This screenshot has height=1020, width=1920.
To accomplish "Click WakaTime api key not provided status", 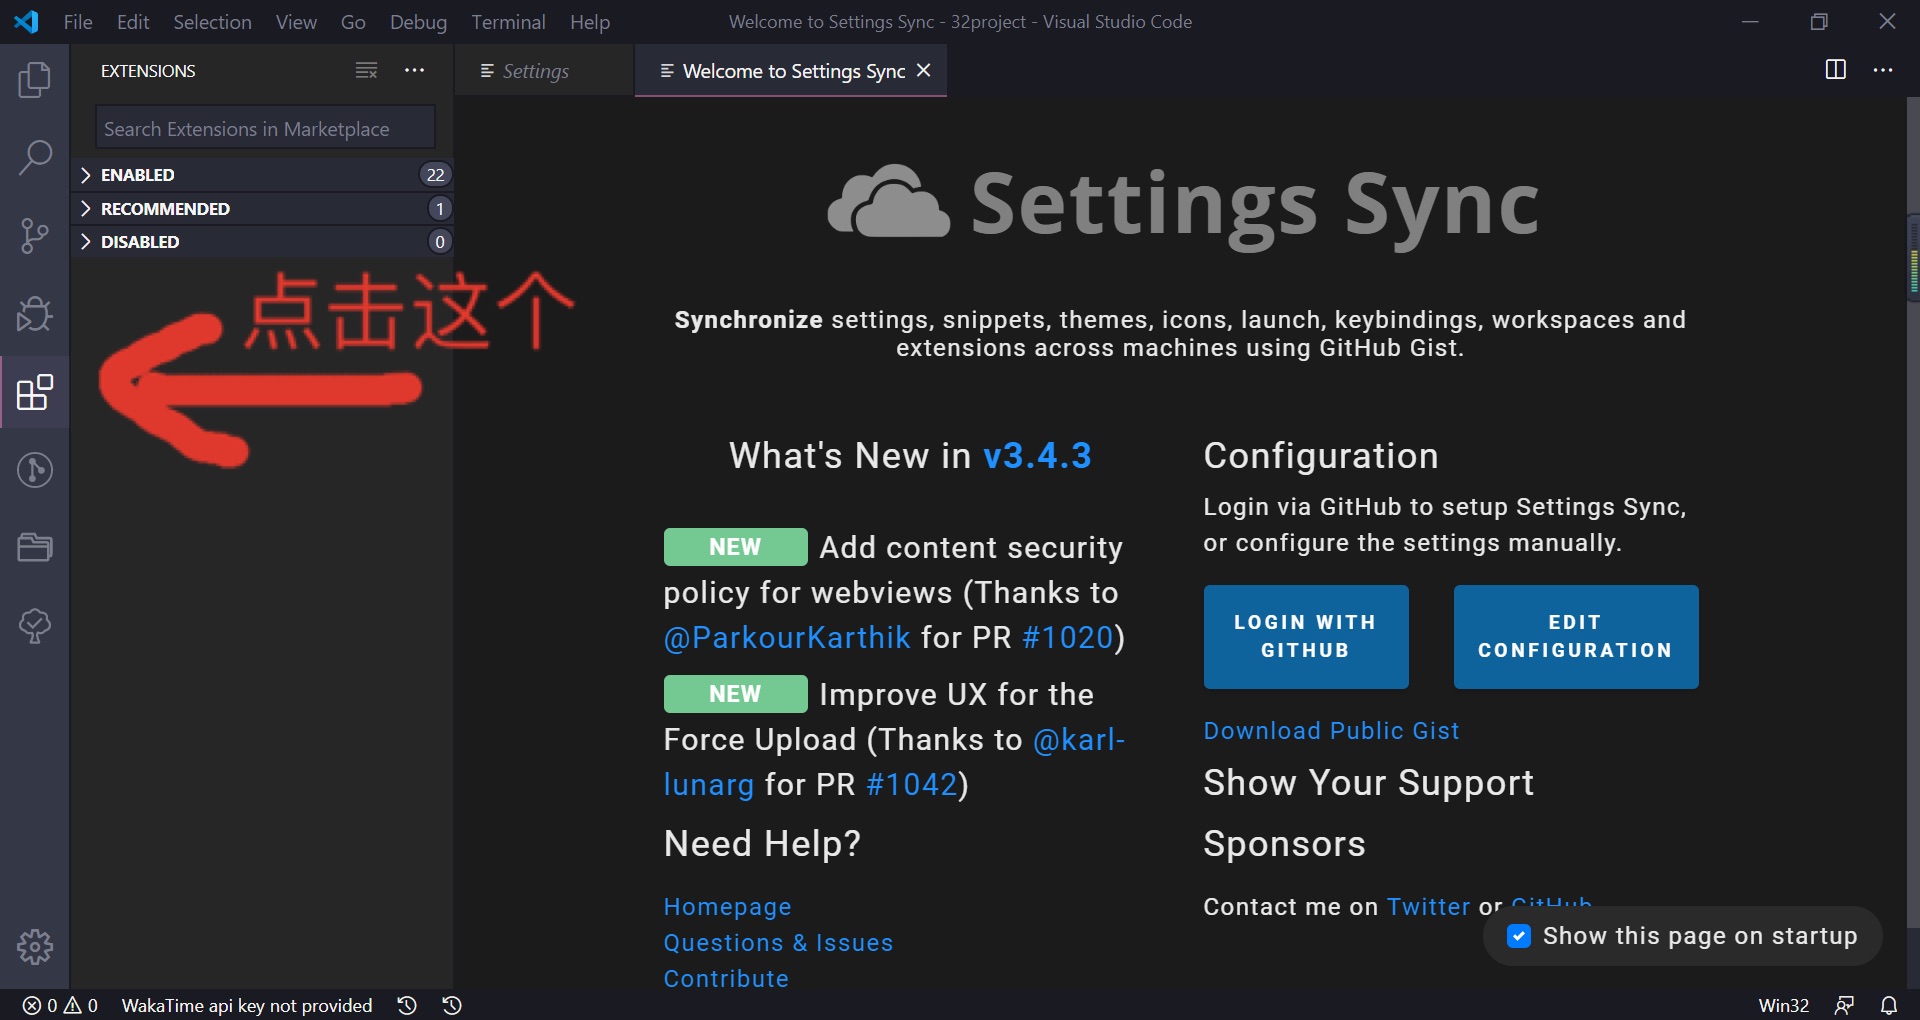I will 246,1005.
